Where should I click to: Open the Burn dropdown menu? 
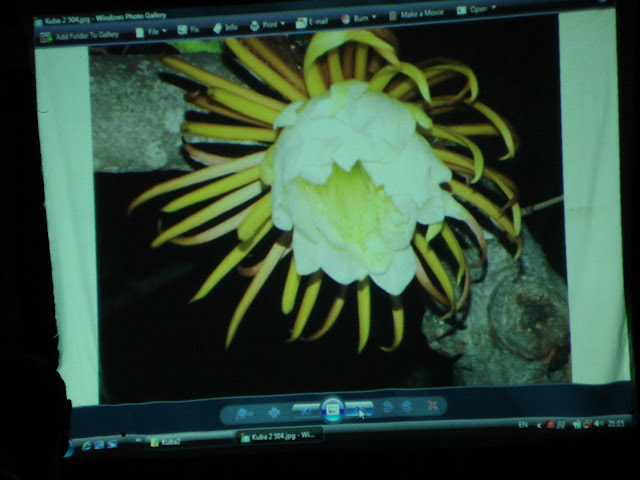tap(358, 18)
